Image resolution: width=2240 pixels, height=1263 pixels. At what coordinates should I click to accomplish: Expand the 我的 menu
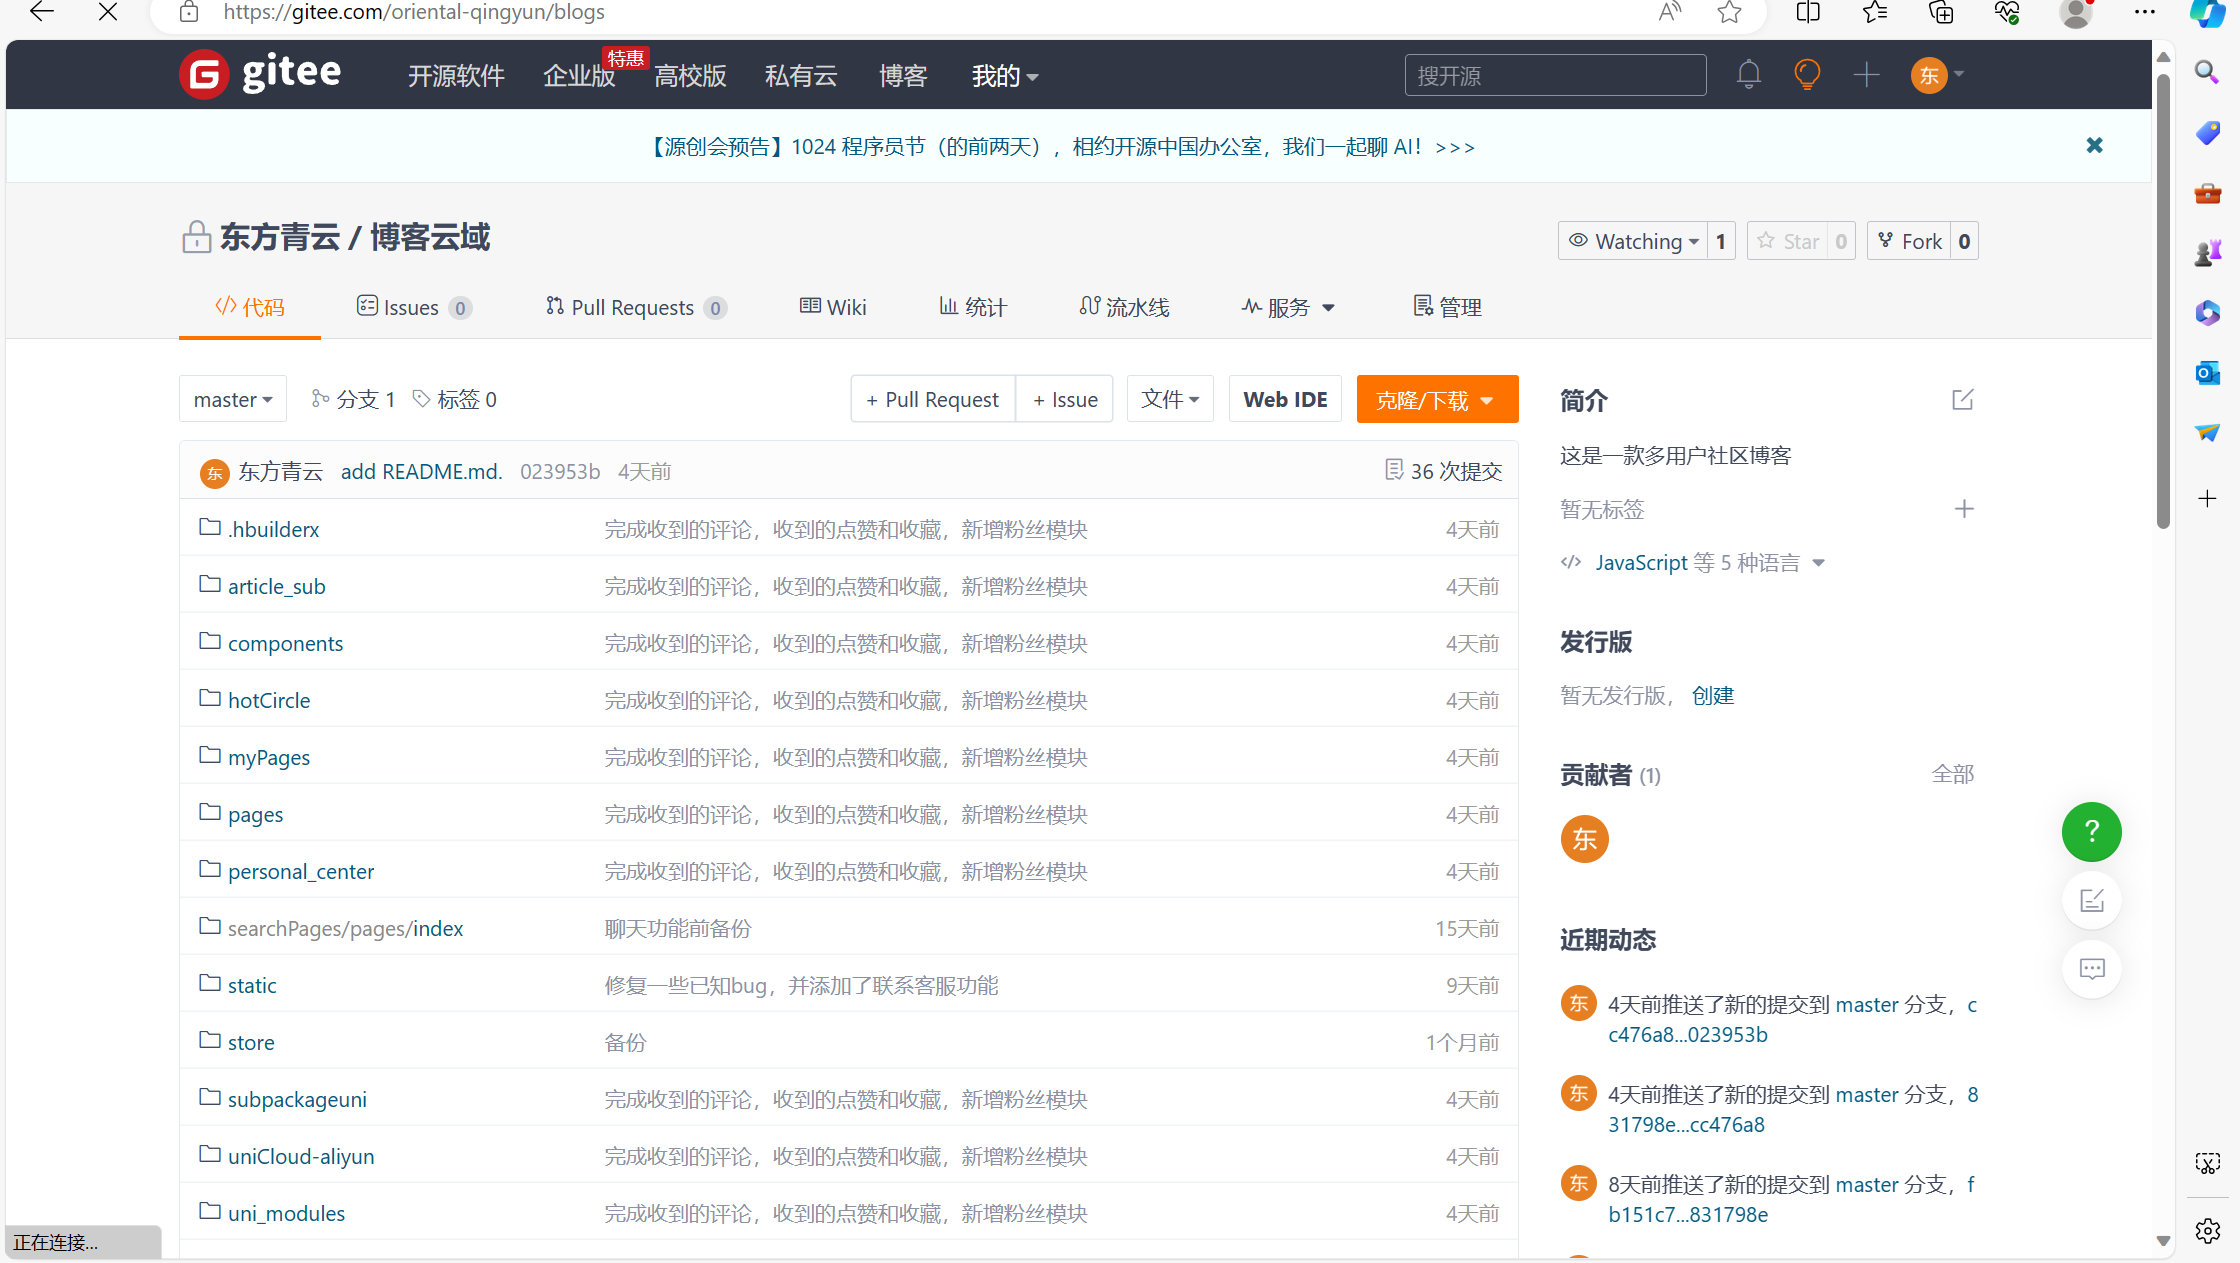(1005, 76)
